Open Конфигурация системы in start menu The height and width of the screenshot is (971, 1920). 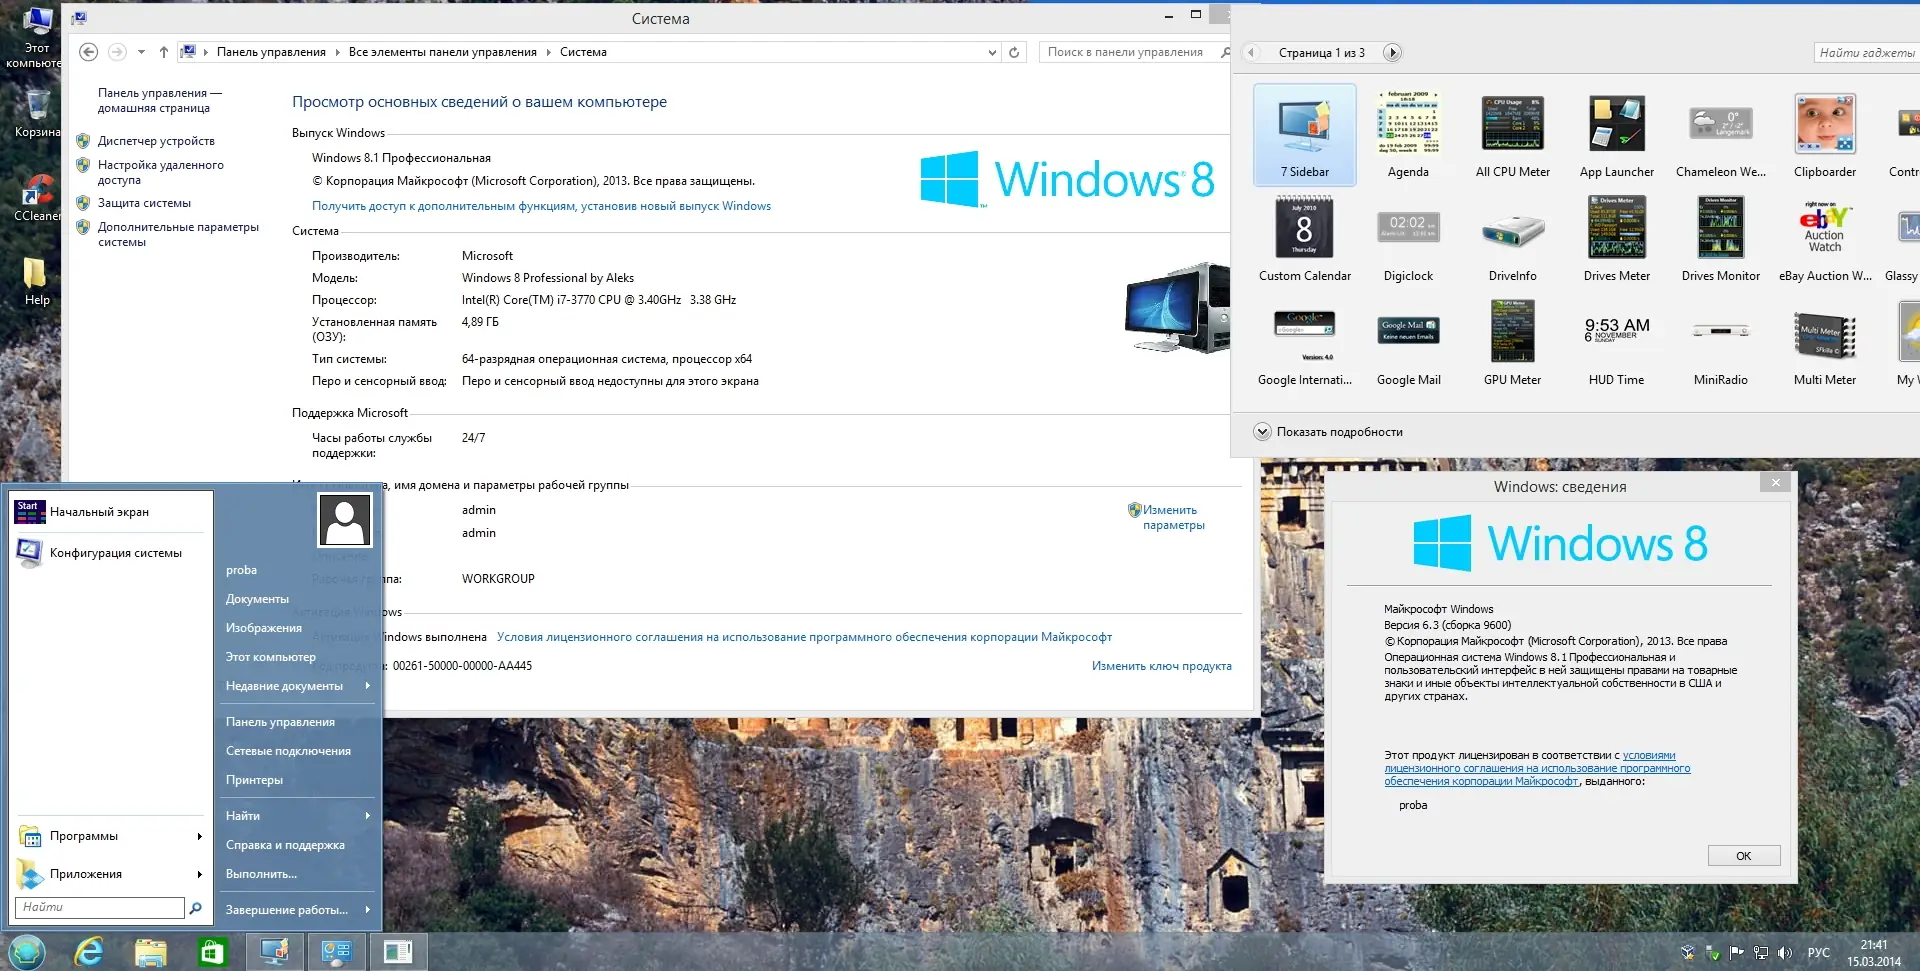[x=112, y=553]
